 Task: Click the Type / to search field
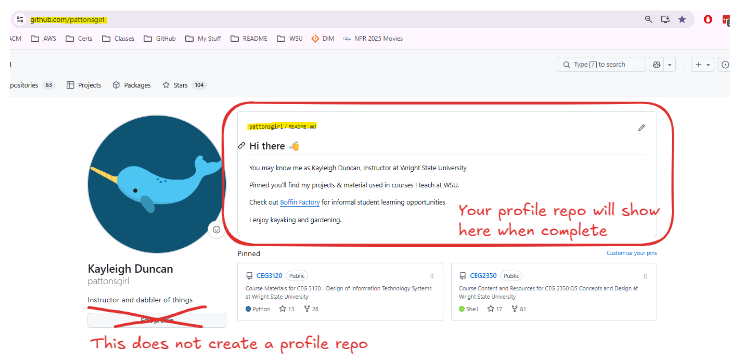[x=601, y=65]
